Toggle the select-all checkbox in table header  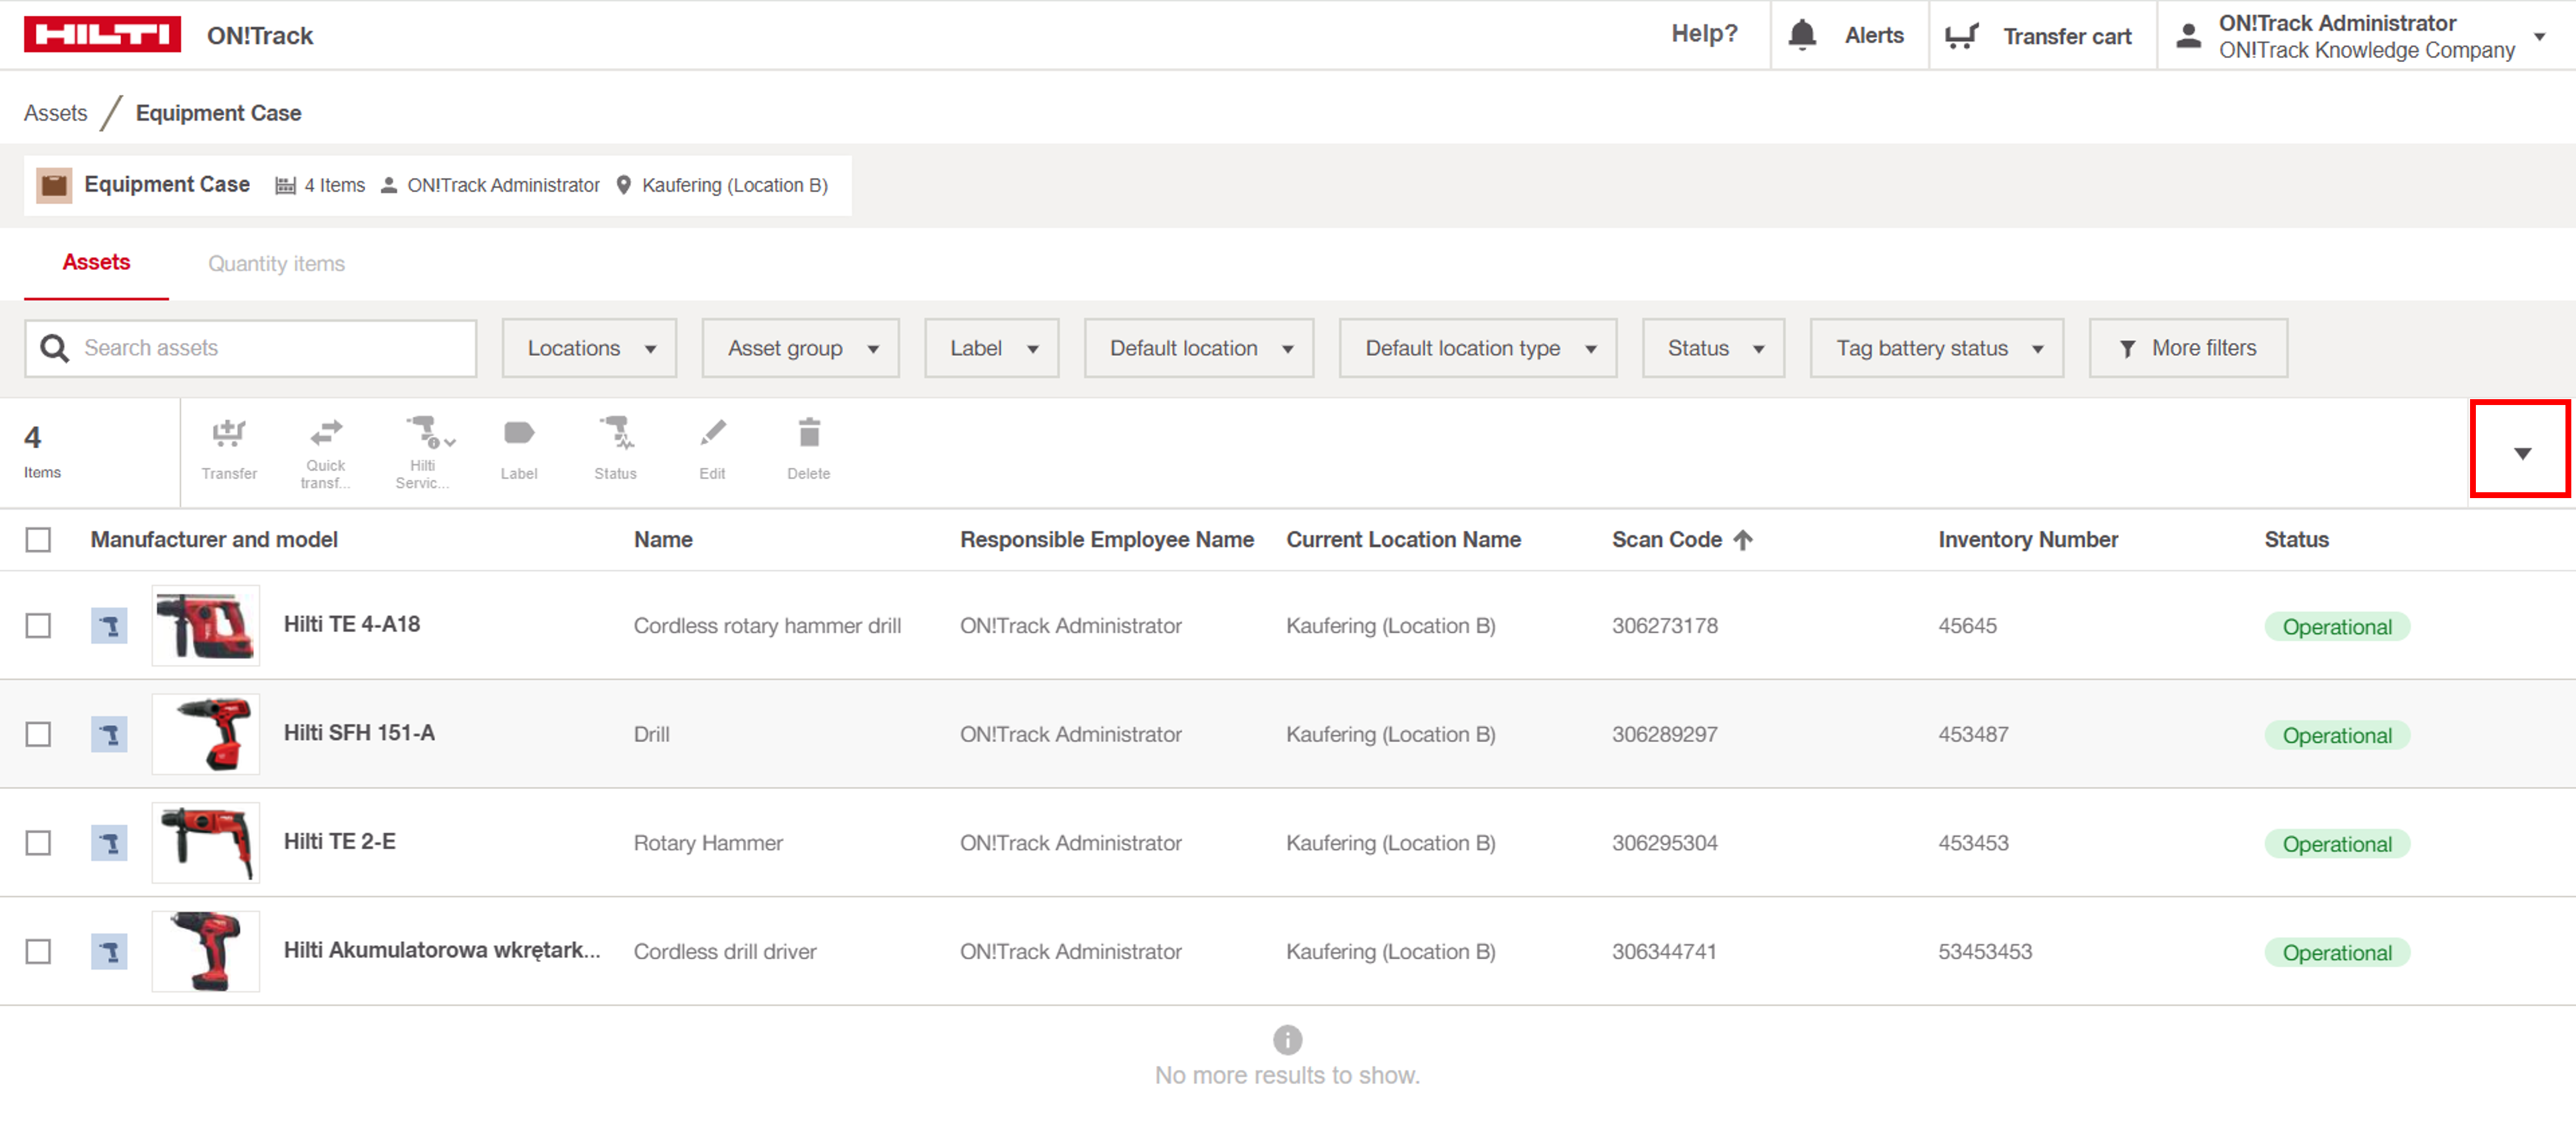pyautogui.click(x=38, y=540)
